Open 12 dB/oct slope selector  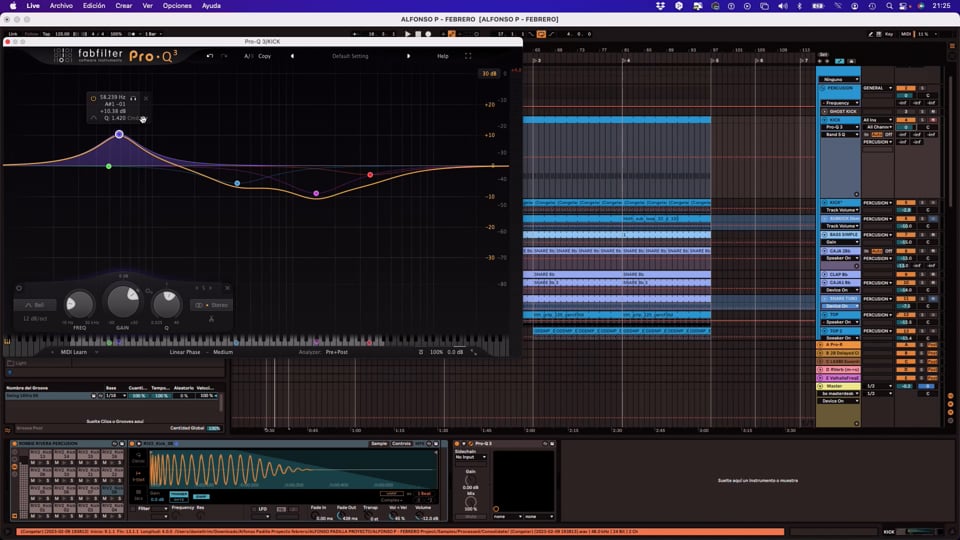click(x=35, y=318)
